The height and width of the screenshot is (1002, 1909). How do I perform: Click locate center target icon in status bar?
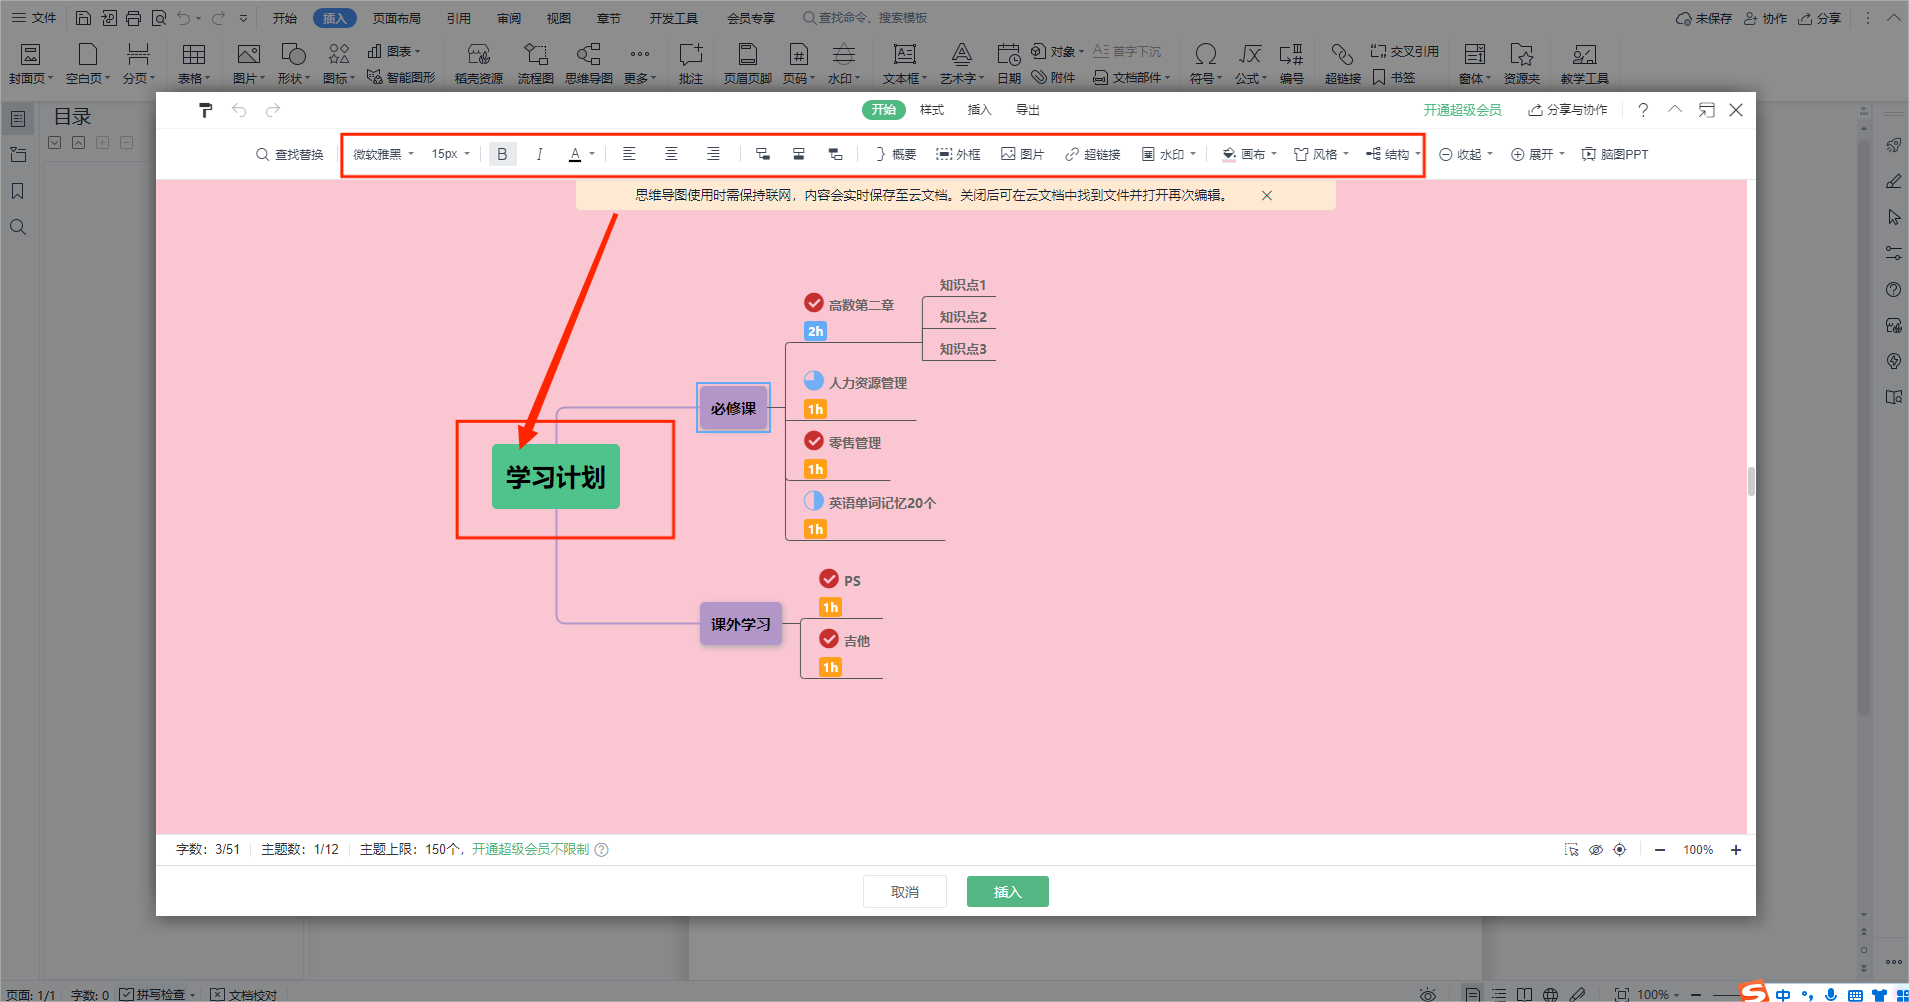(x=1620, y=850)
